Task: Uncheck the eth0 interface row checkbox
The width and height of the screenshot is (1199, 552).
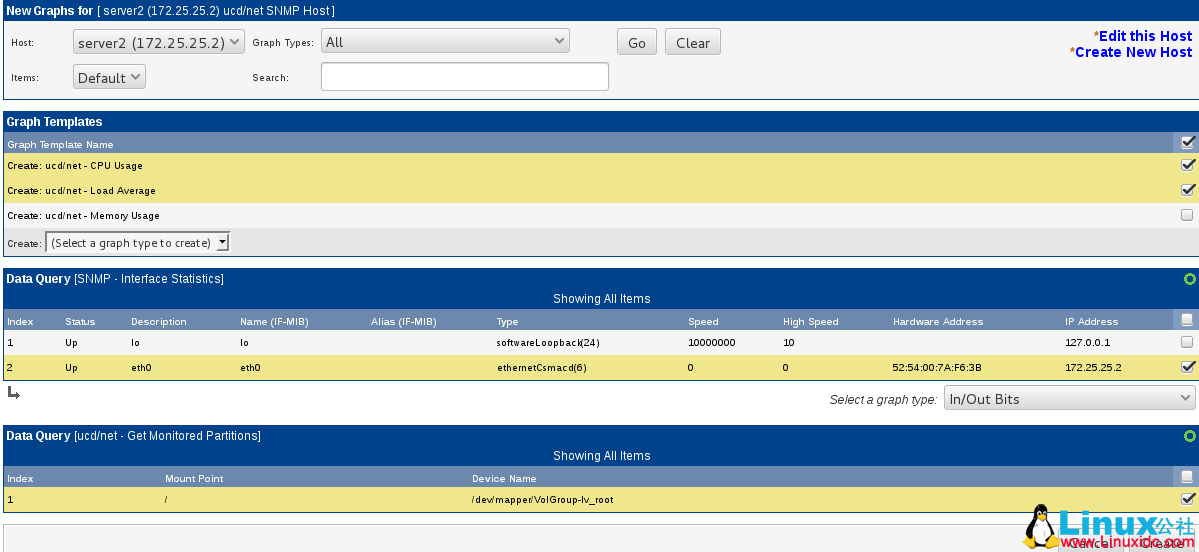Action: pyautogui.click(x=1187, y=367)
